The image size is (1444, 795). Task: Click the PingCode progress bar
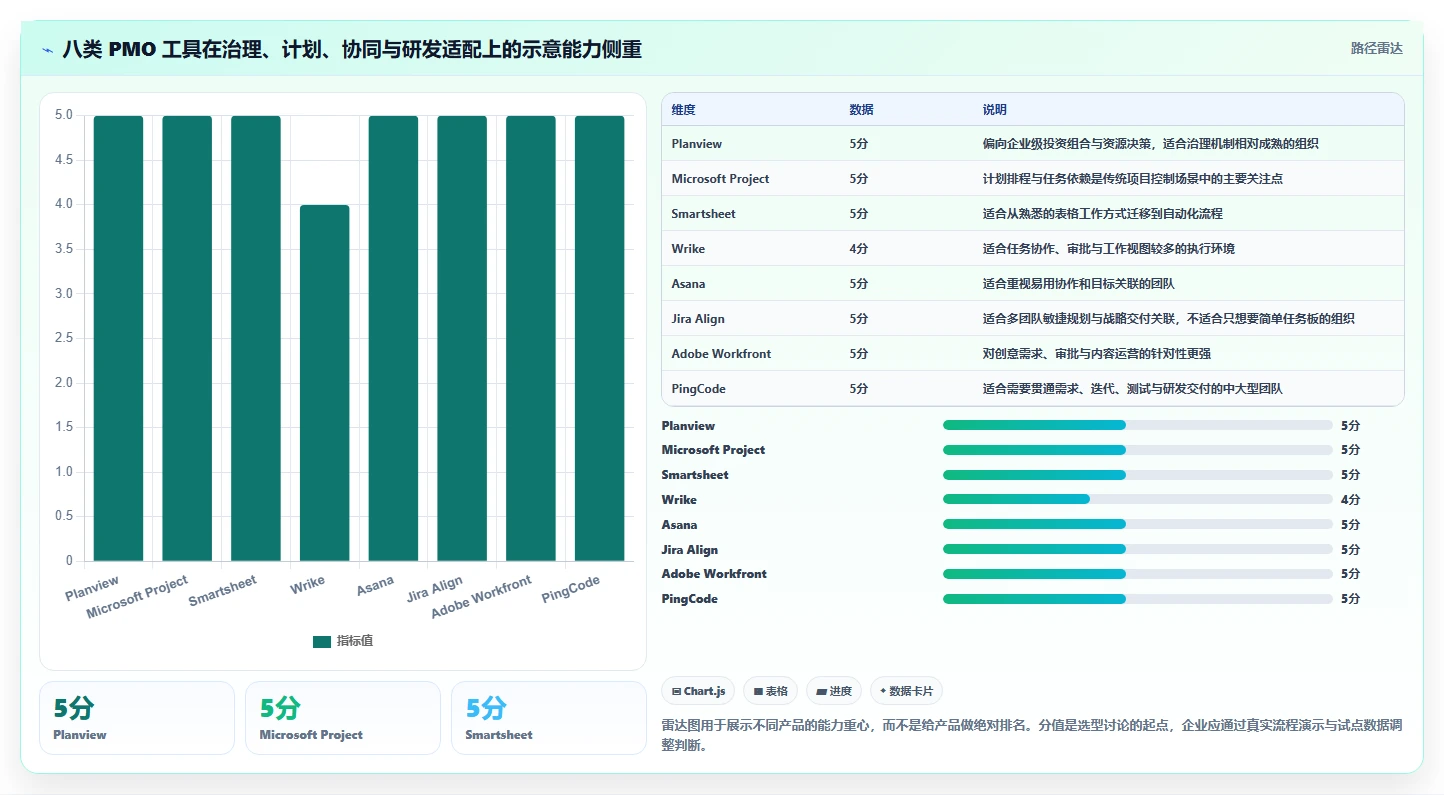[x=1137, y=599]
